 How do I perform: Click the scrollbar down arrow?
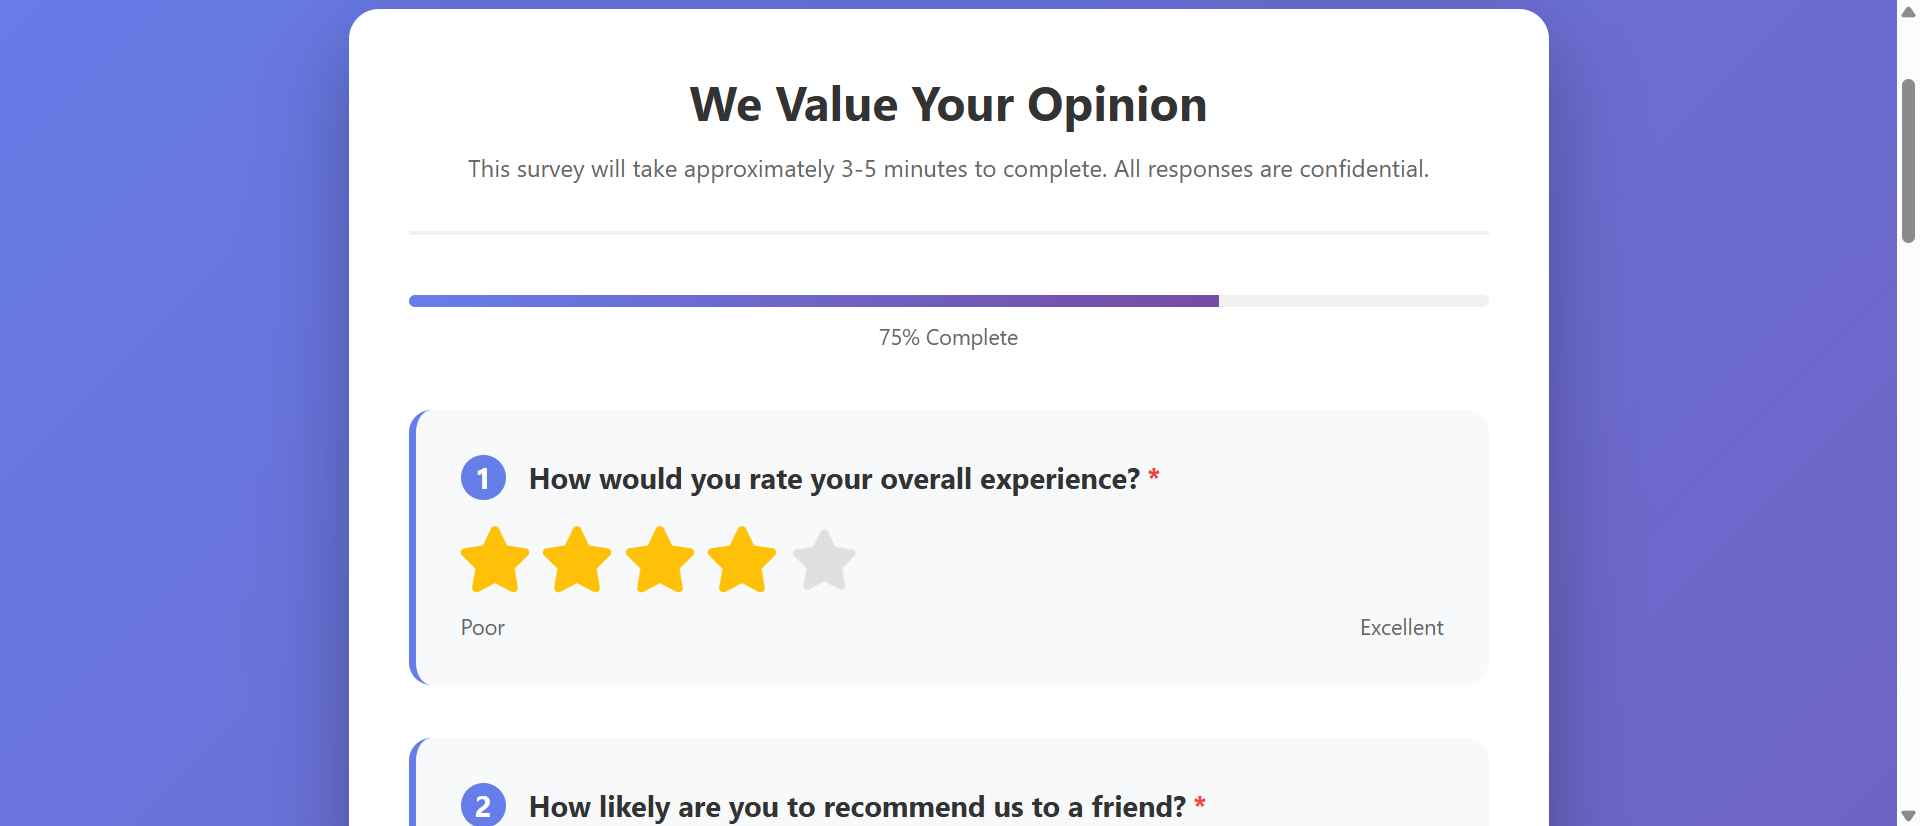point(1908,817)
